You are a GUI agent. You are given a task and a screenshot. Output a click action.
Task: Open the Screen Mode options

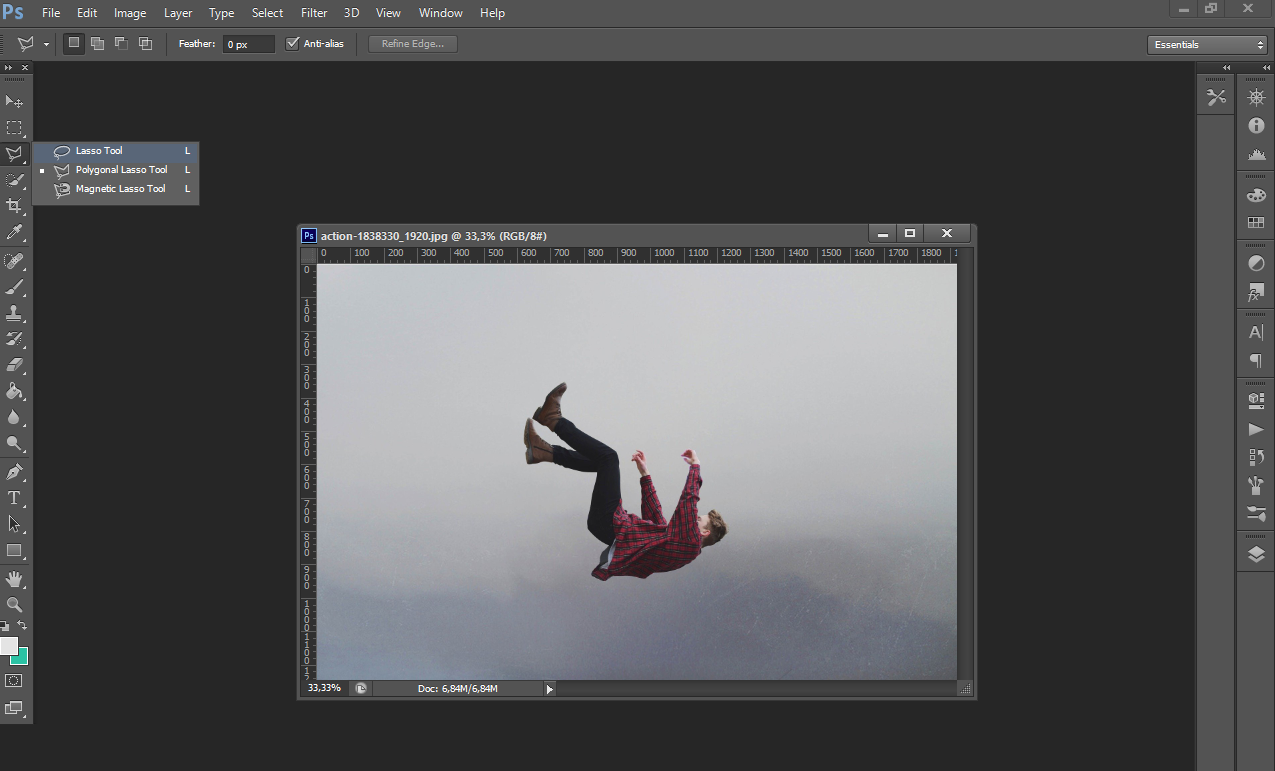tap(14, 708)
